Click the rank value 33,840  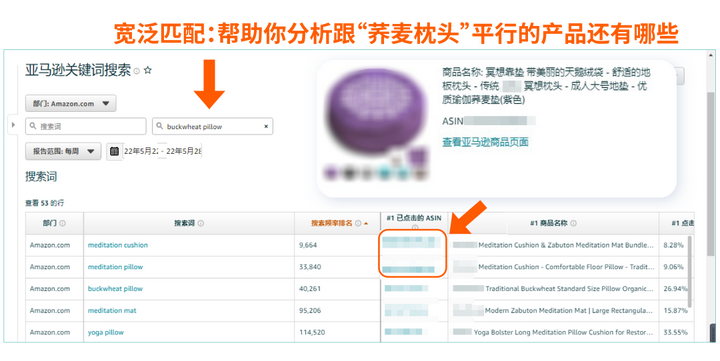point(310,267)
